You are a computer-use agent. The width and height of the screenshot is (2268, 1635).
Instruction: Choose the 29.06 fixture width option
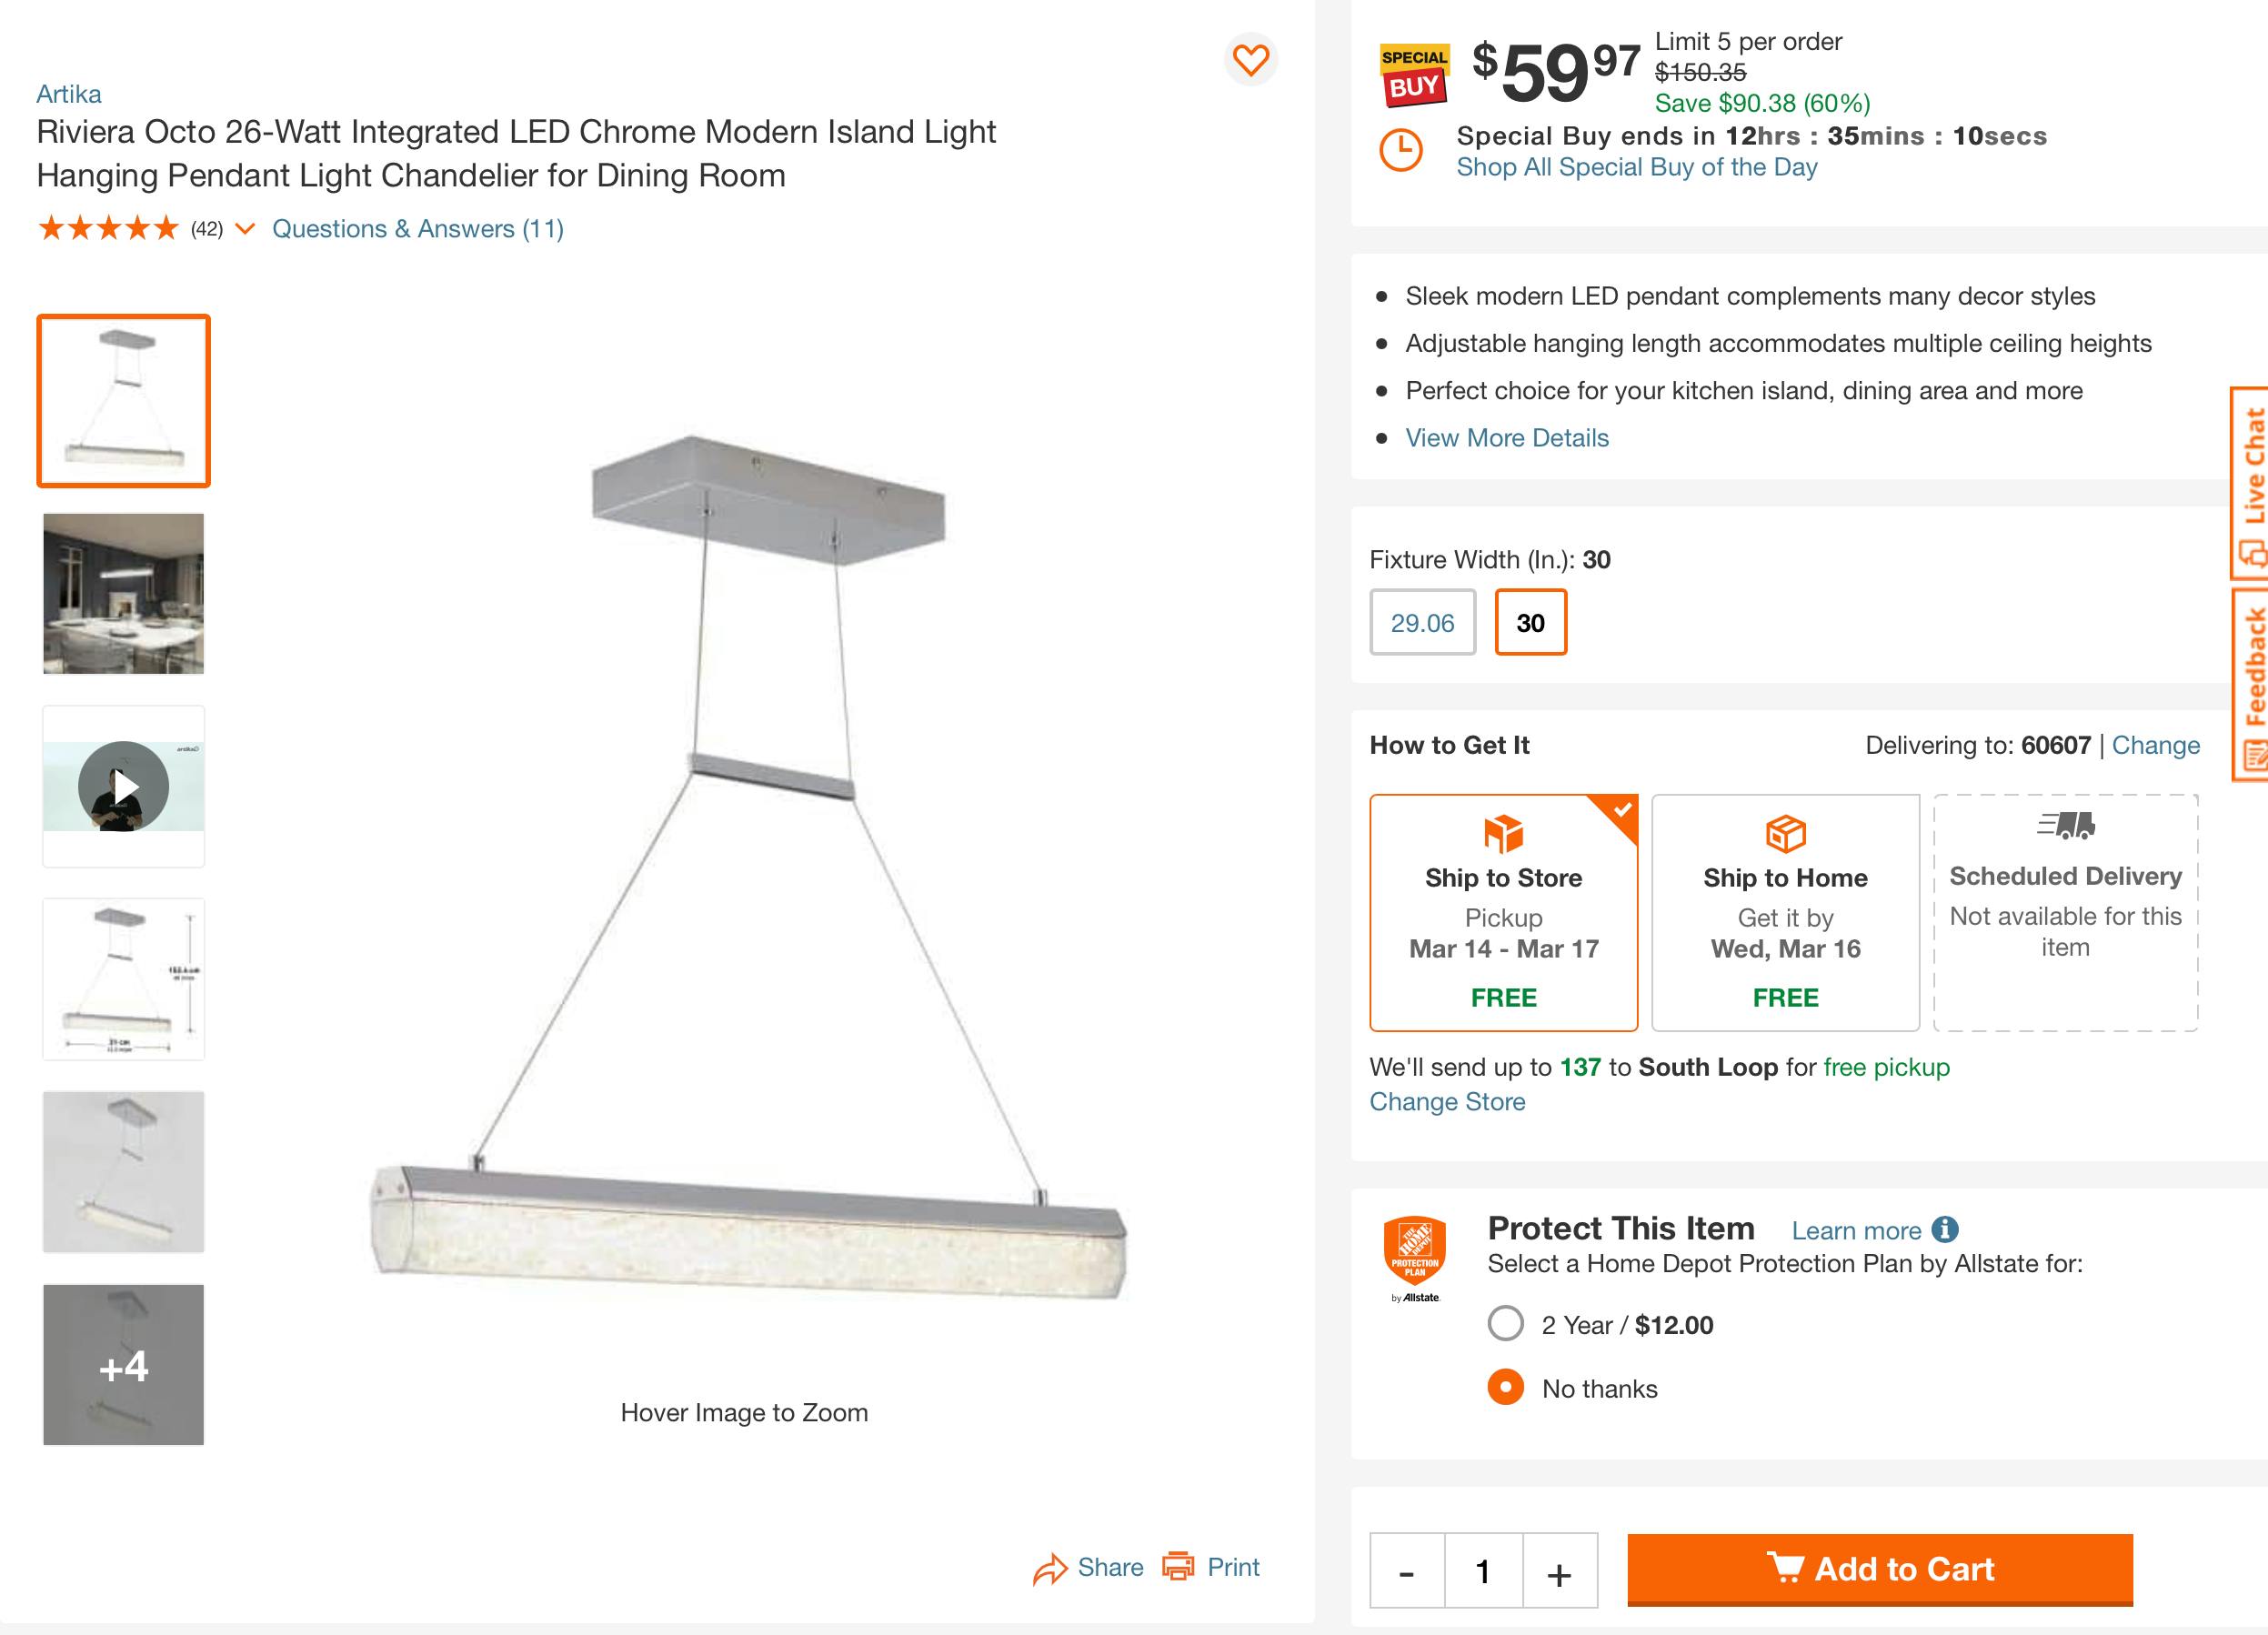(x=1422, y=622)
